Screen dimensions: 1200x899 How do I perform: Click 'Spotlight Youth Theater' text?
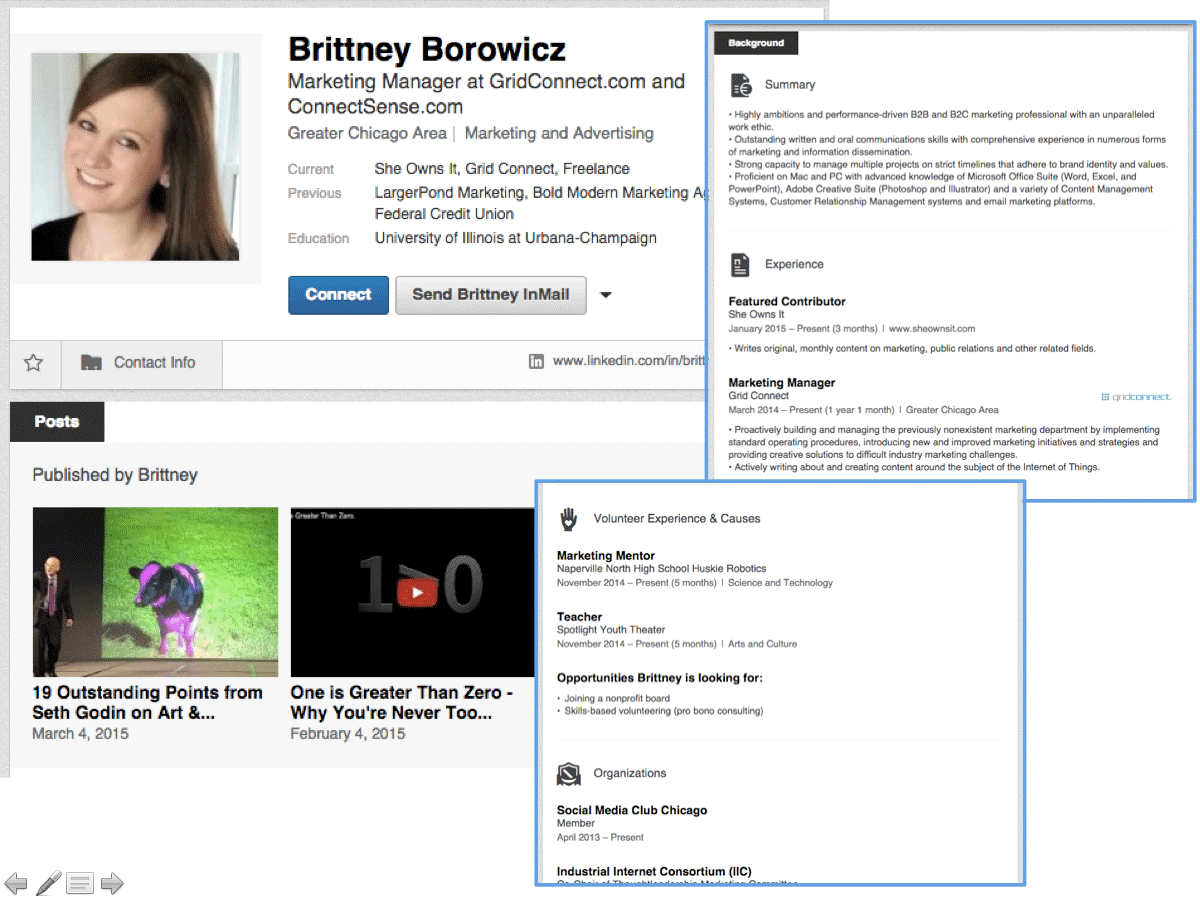pos(611,630)
